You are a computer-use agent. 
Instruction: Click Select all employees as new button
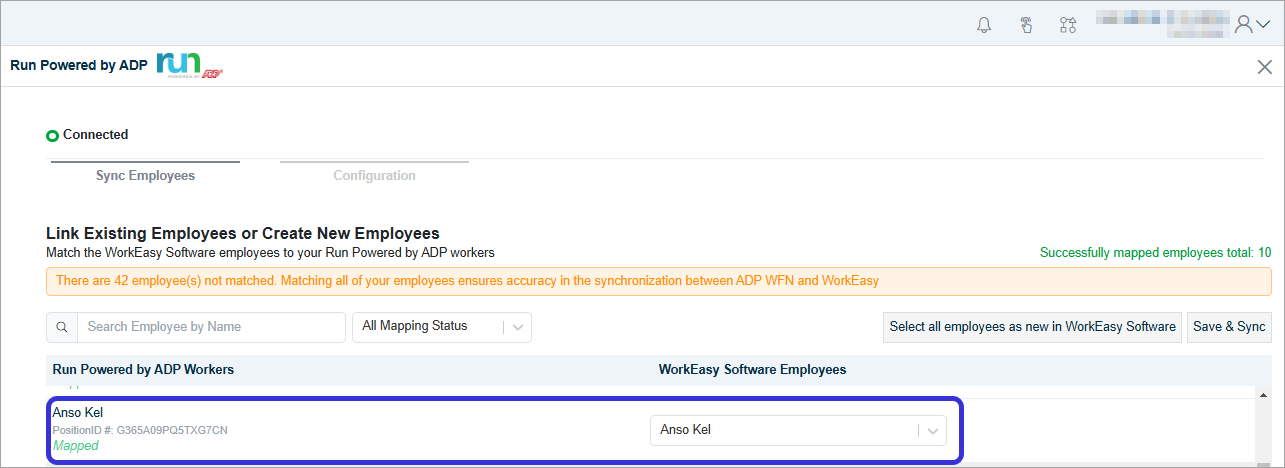click(1033, 327)
